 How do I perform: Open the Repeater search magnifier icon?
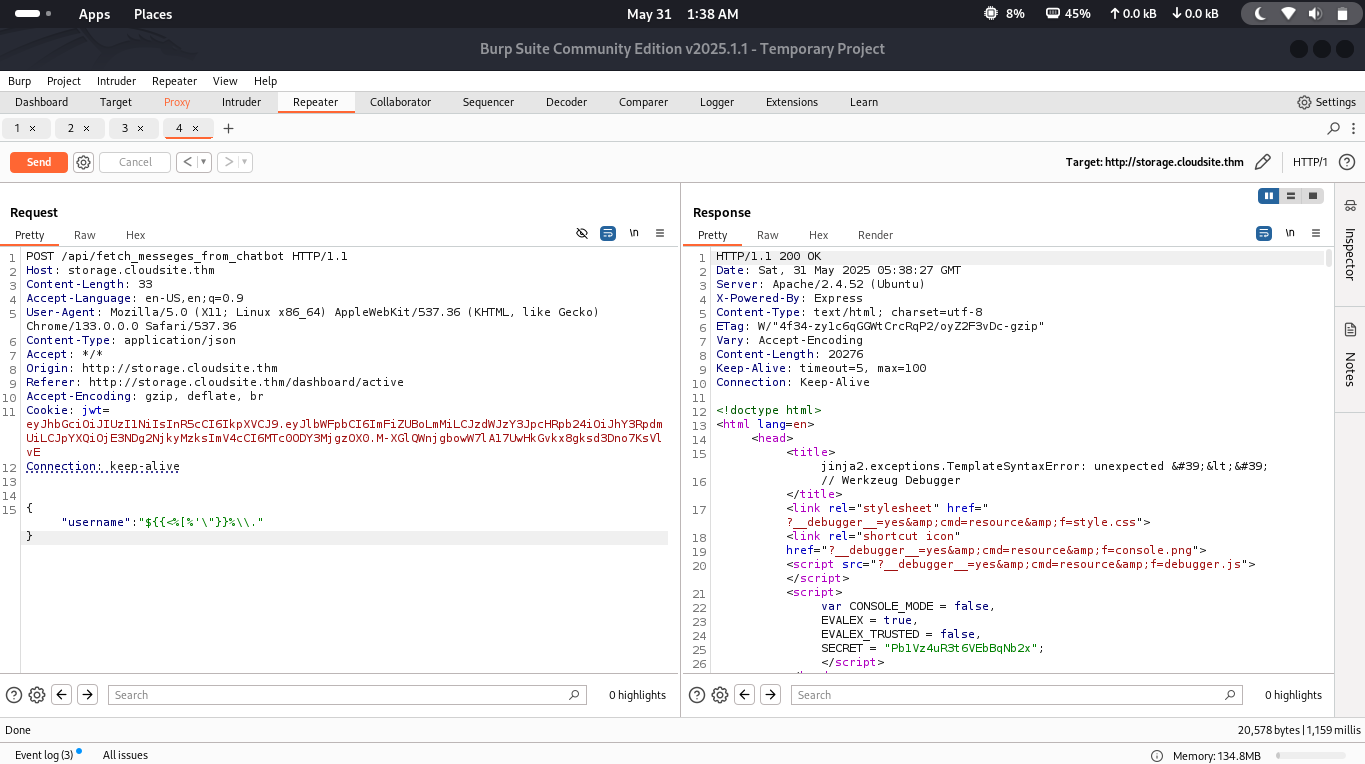coord(1333,128)
